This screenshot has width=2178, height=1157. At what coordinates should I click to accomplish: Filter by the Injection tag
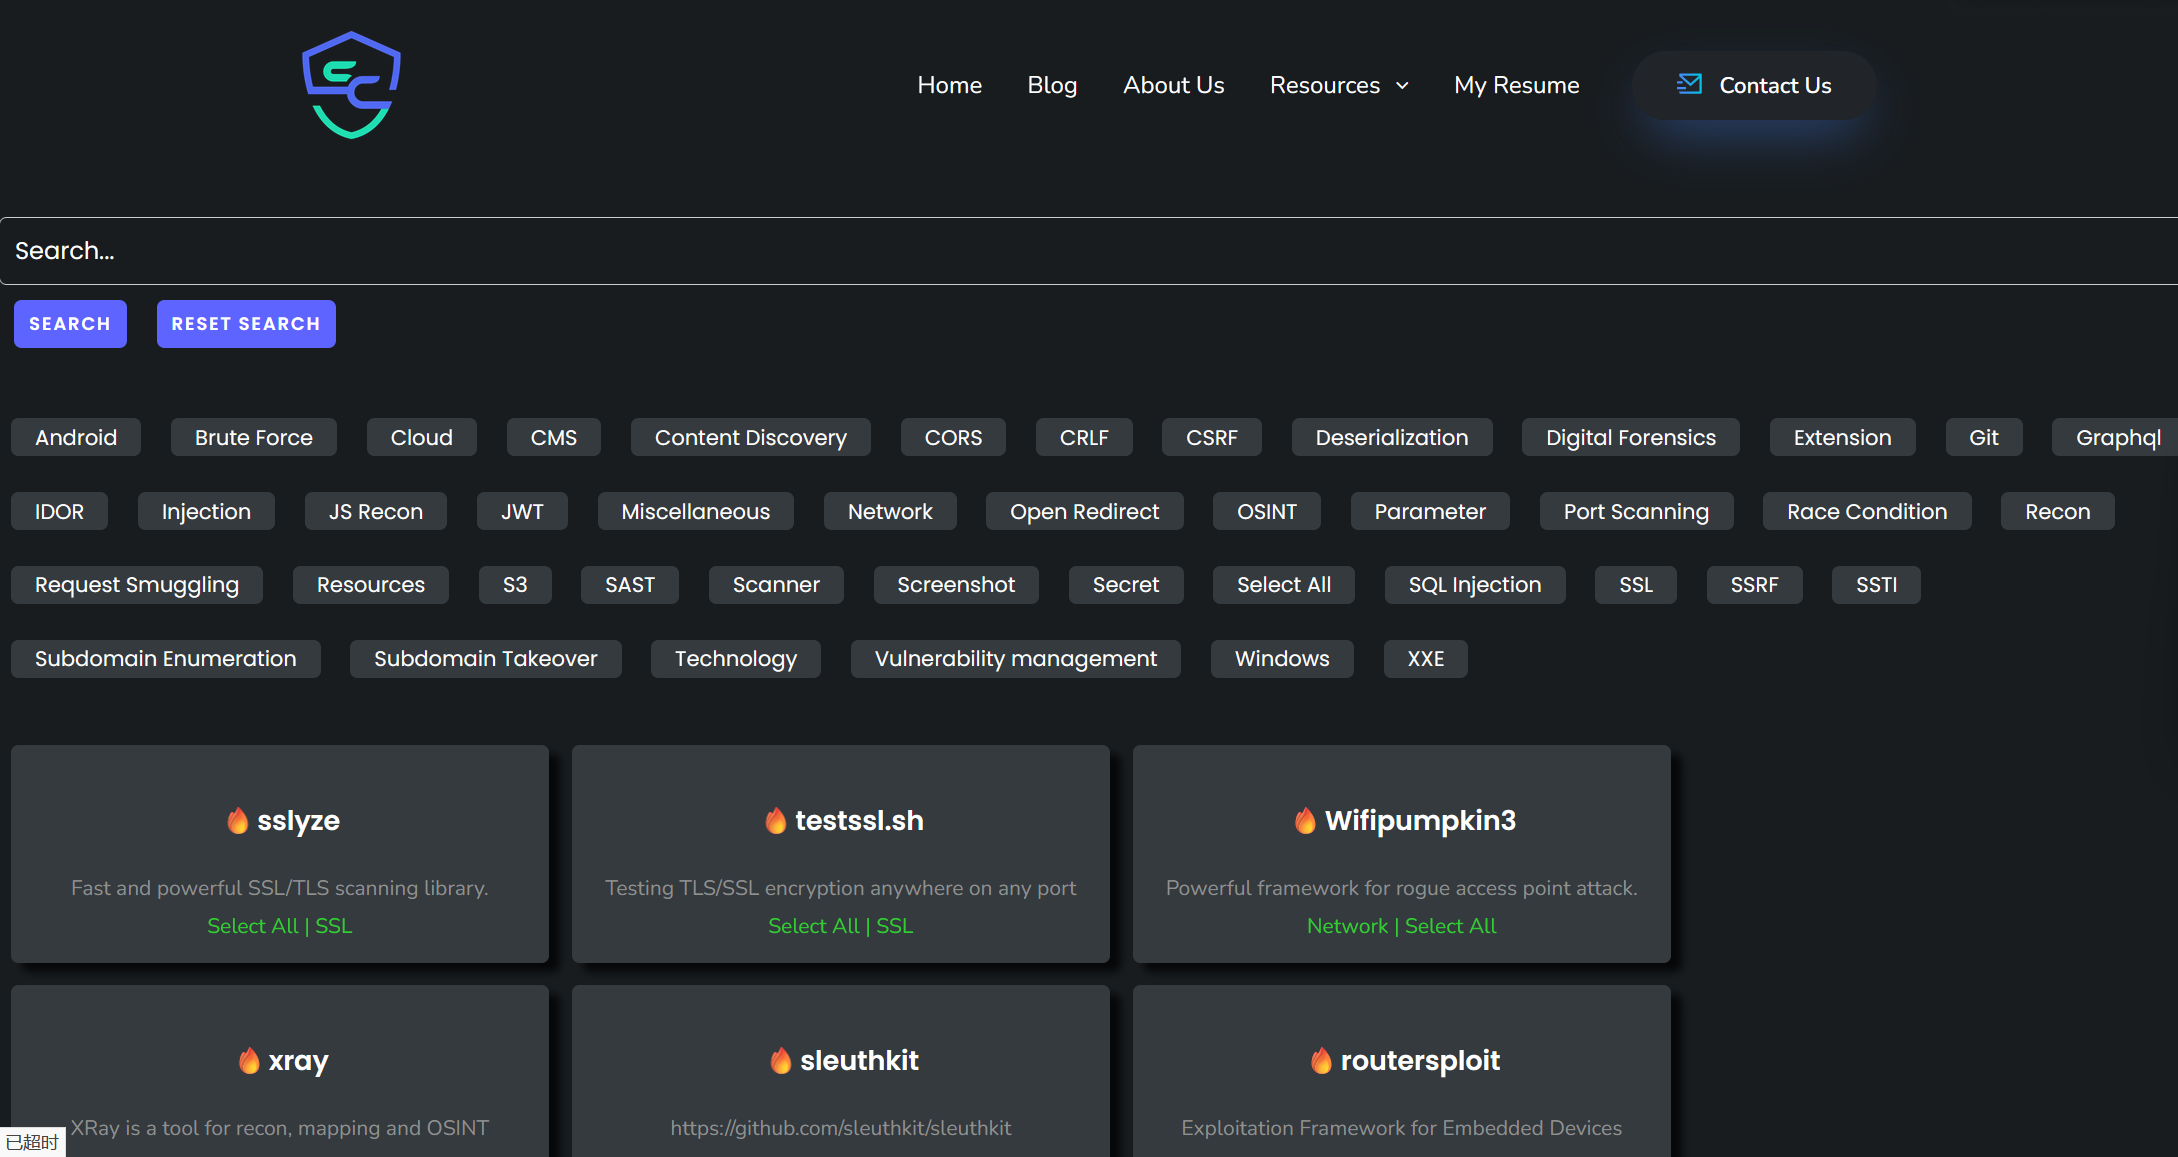(206, 511)
